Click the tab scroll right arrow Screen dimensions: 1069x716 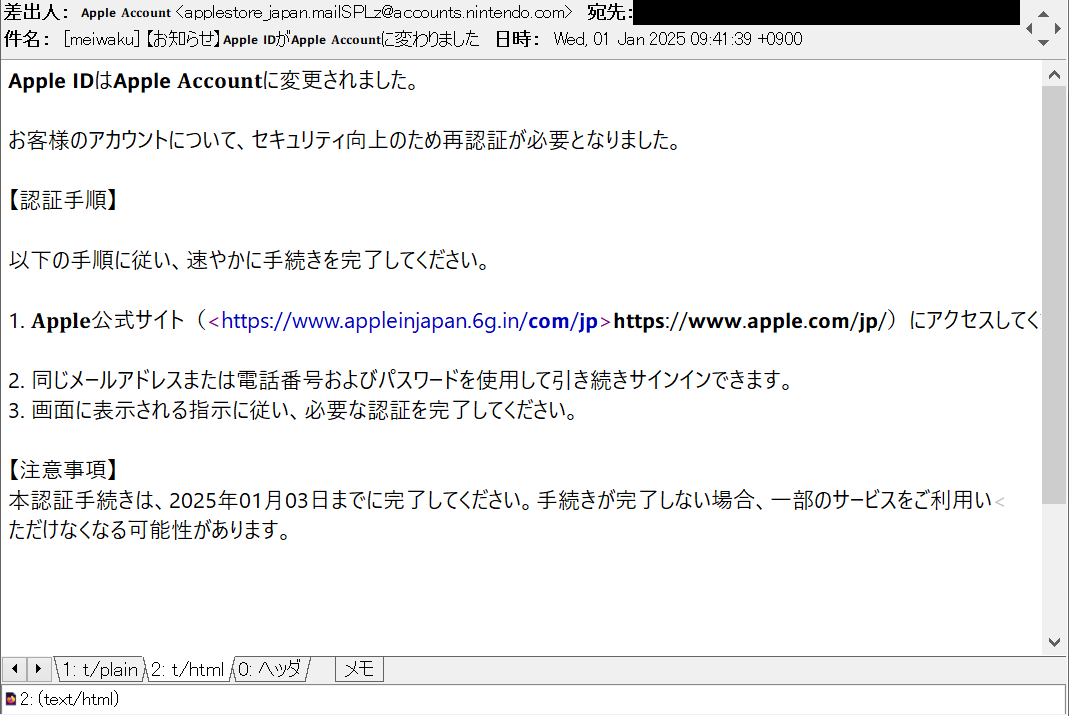(38, 670)
